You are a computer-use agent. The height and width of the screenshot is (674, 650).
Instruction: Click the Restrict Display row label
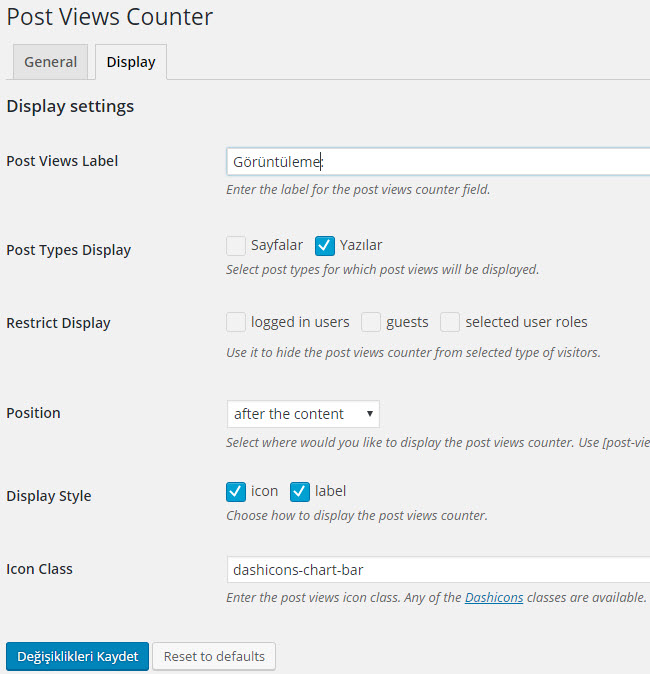[x=58, y=323]
